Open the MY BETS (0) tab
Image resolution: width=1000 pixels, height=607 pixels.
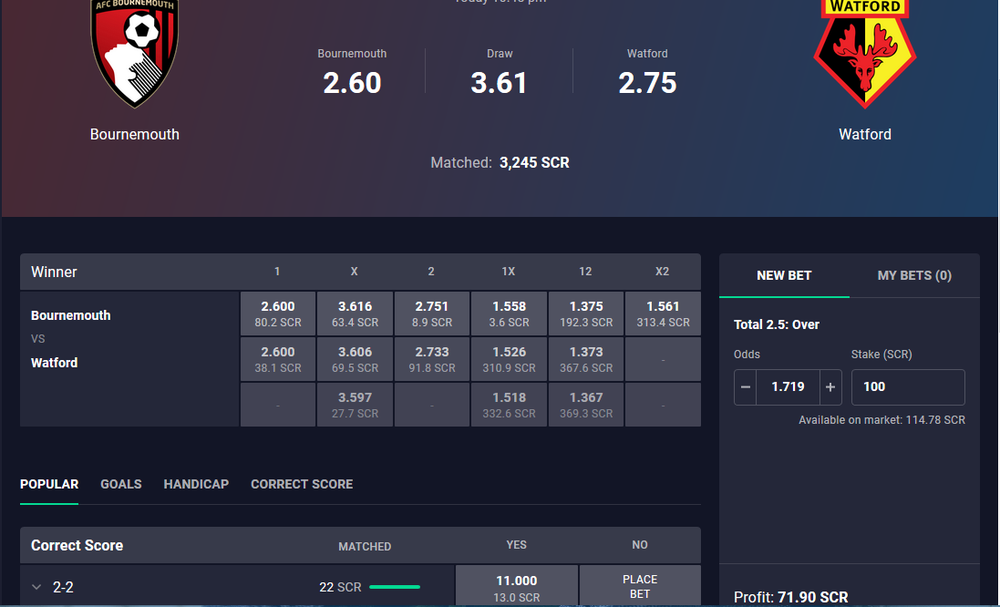point(915,275)
